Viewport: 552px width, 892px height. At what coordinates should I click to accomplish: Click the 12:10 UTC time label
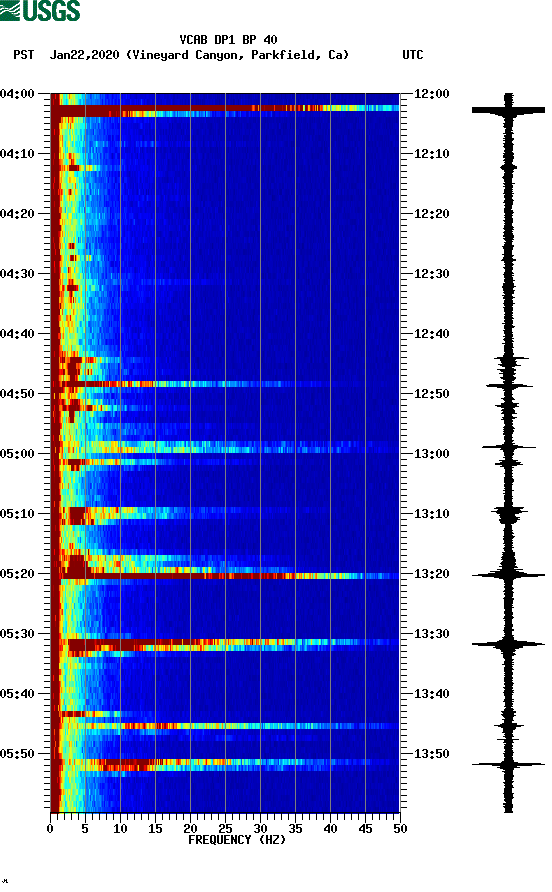431,154
